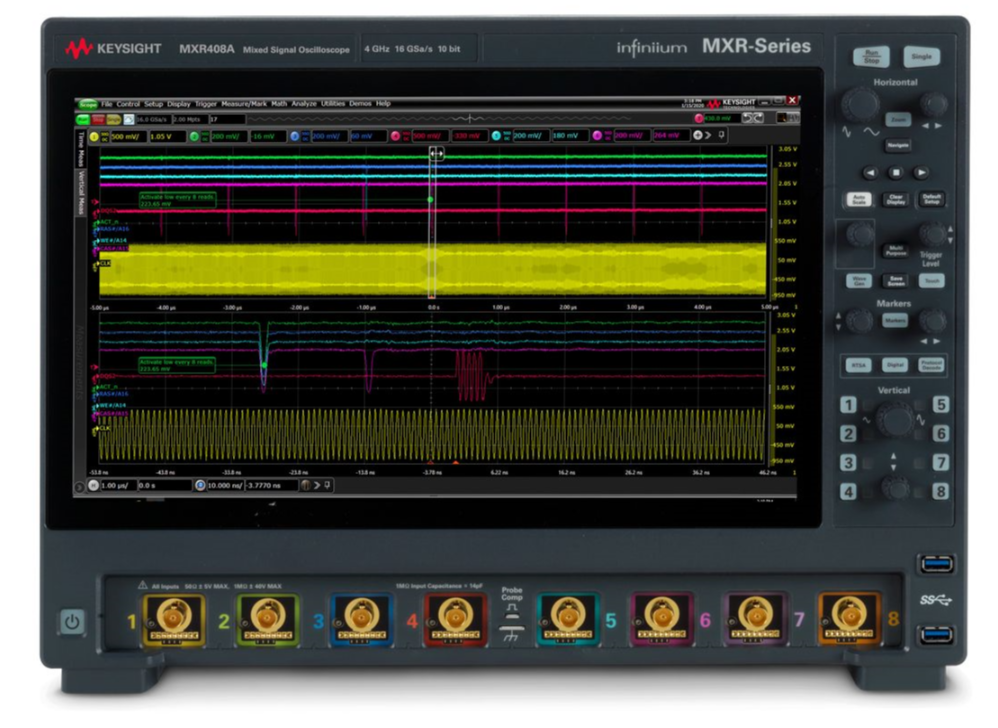
Task: Click the green Scope logo button
Action: click(x=88, y=104)
